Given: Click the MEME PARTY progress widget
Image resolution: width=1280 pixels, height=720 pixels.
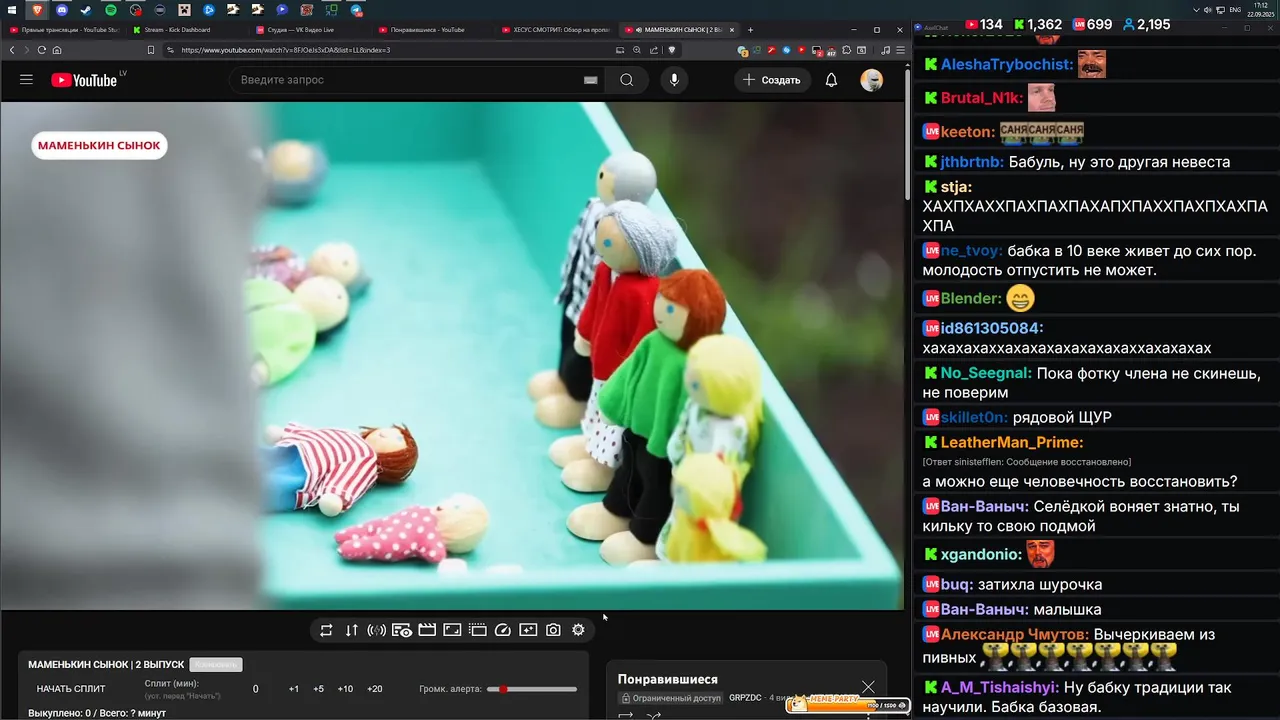Looking at the screenshot, I should (x=846, y=704).
